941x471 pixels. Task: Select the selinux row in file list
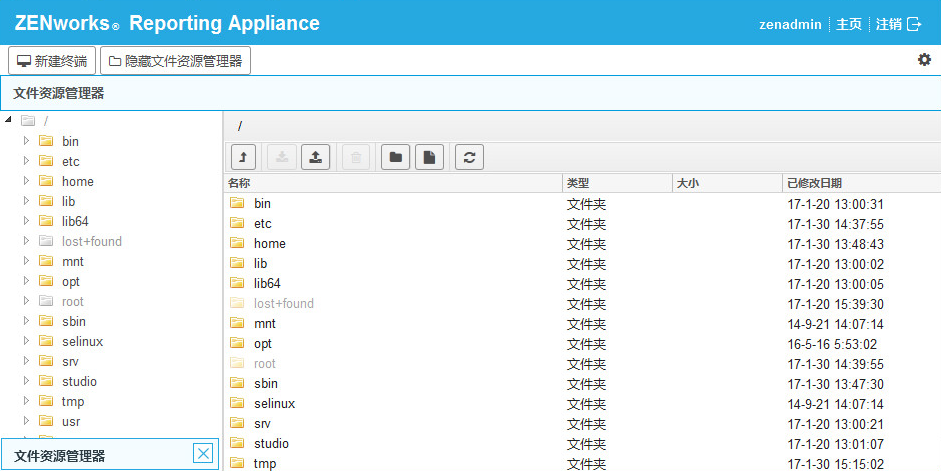274,403
